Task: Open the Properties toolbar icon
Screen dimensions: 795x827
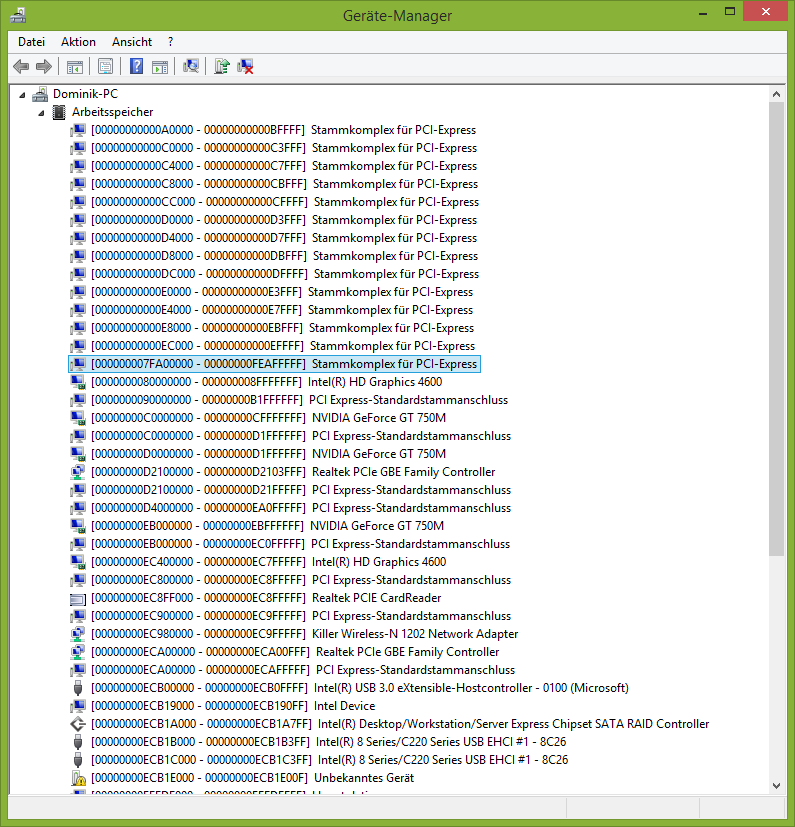Action: tap(106, 66)
